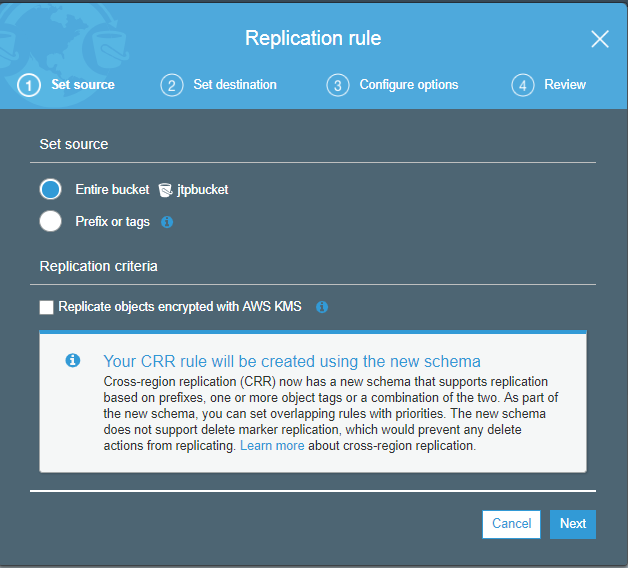Choose the Prefix or tags radio option

[x=50, y=221]
